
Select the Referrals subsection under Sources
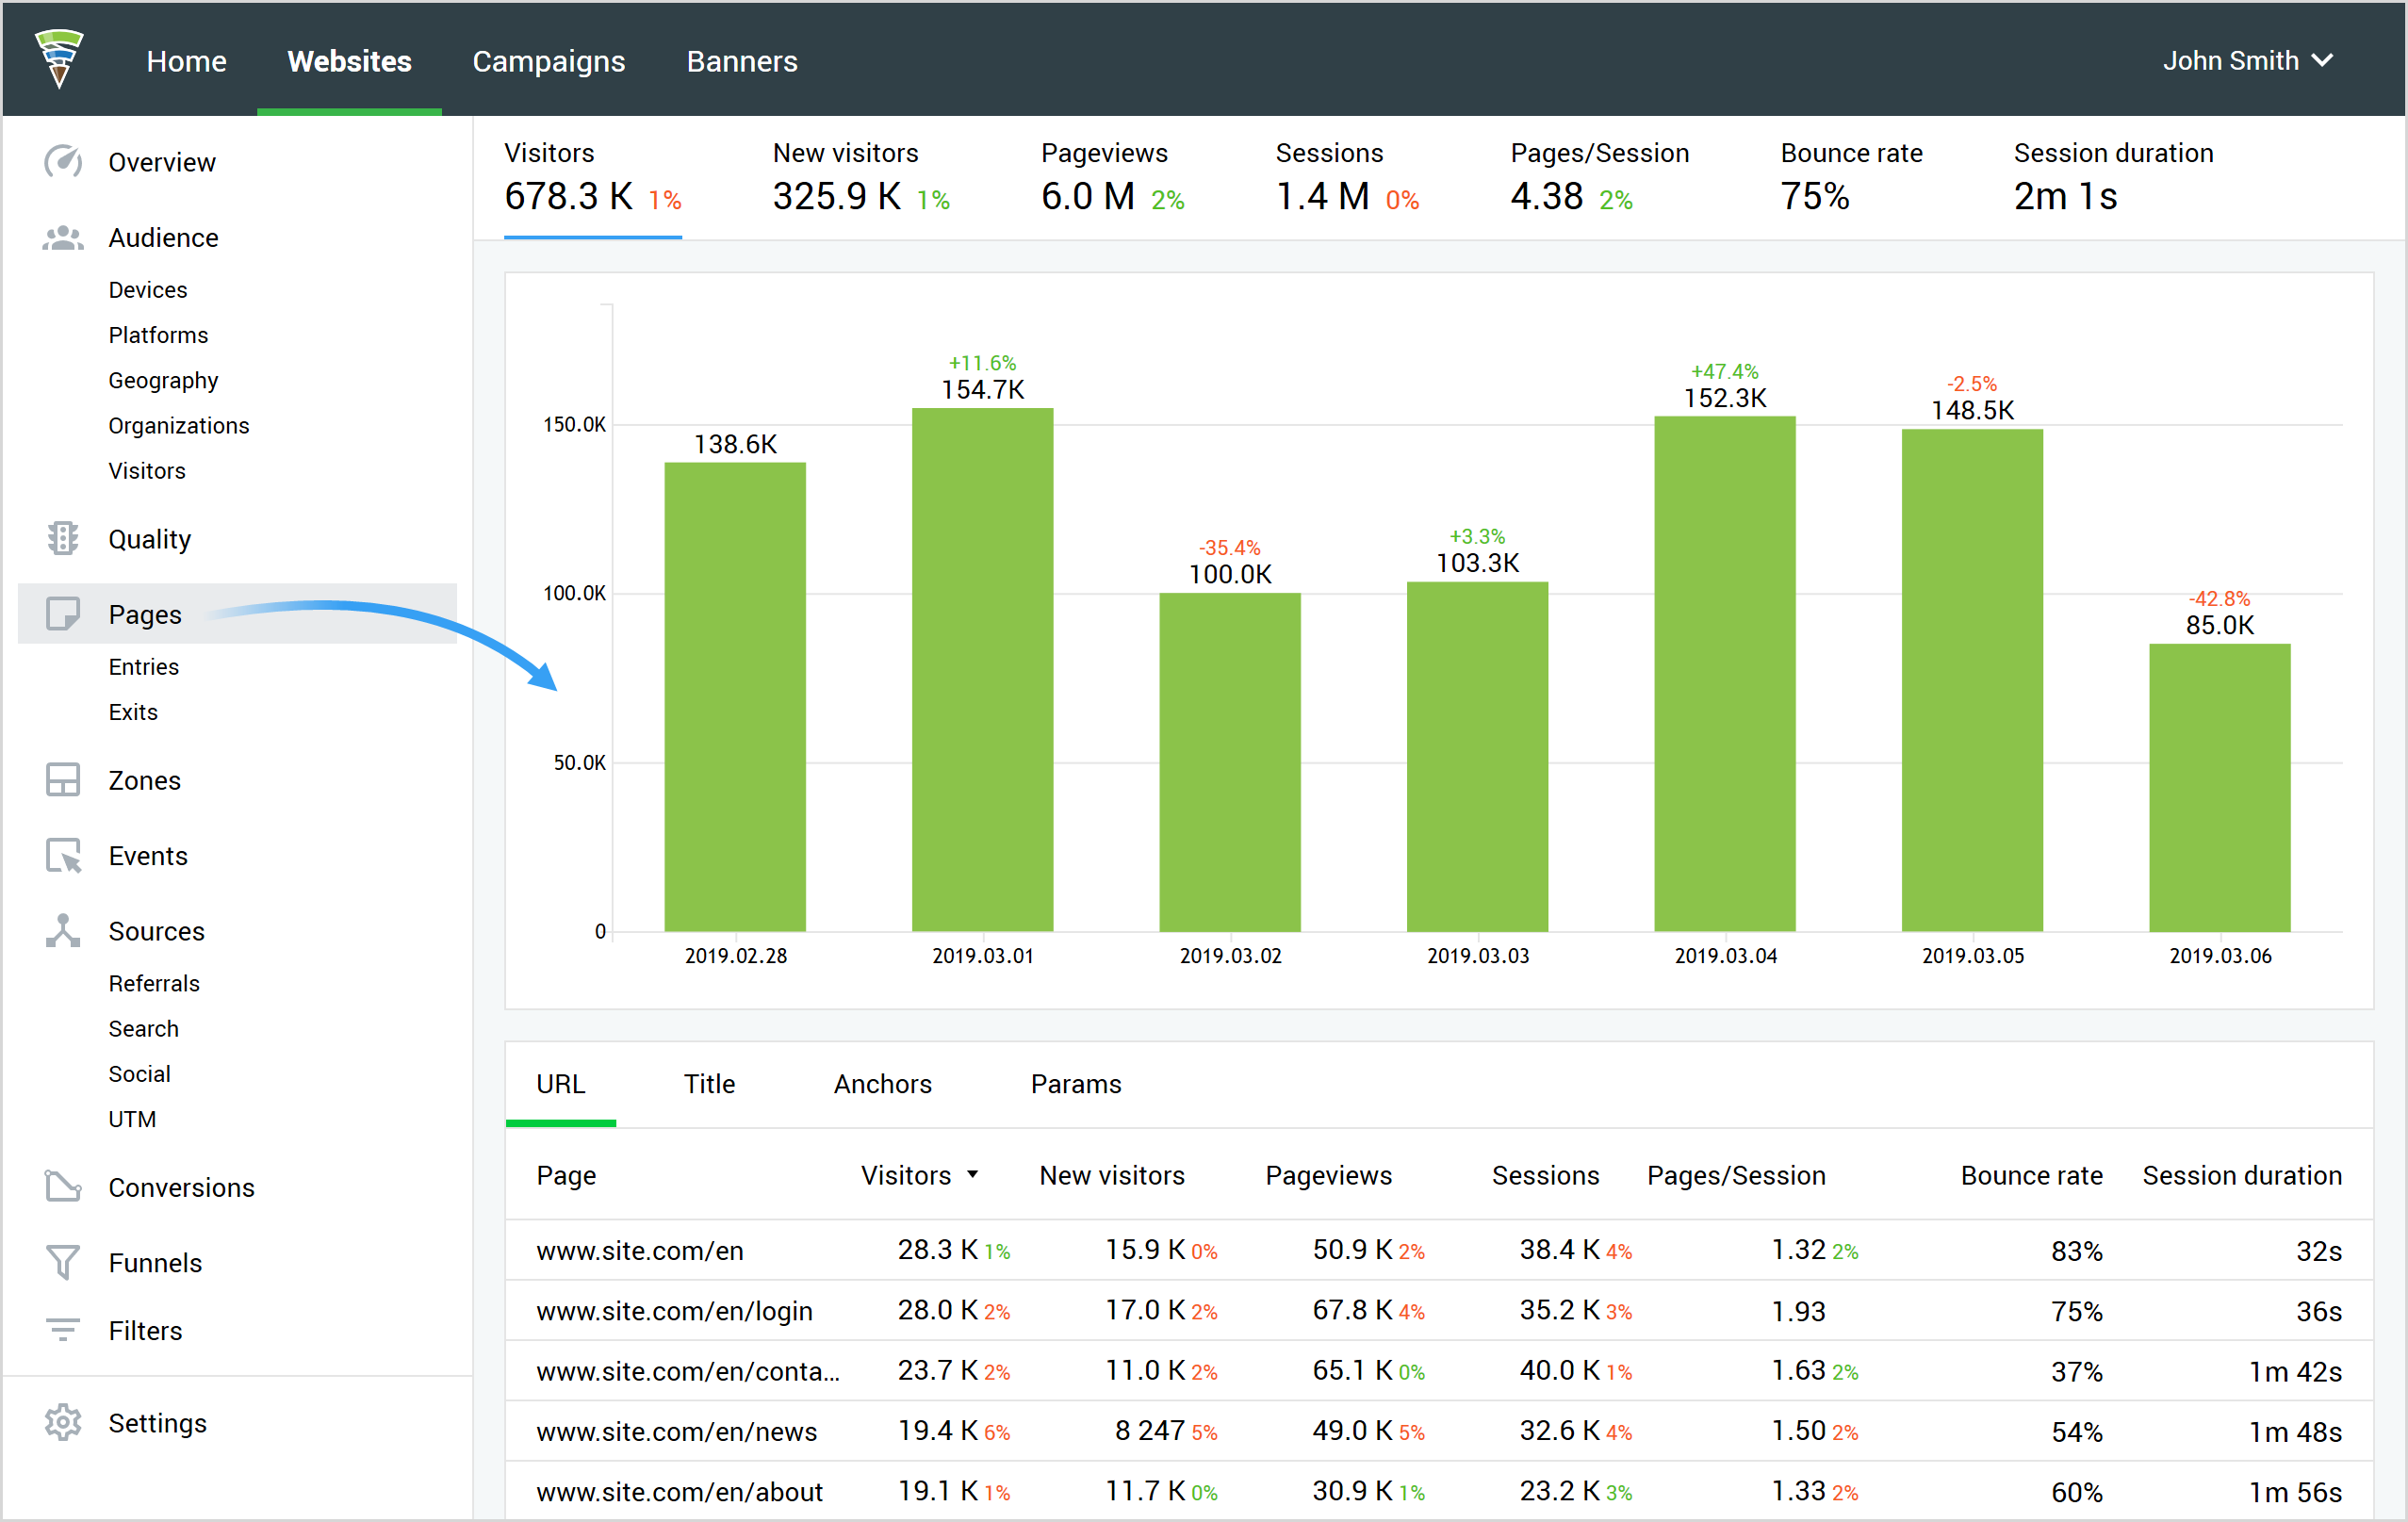(x=153, y=982)
